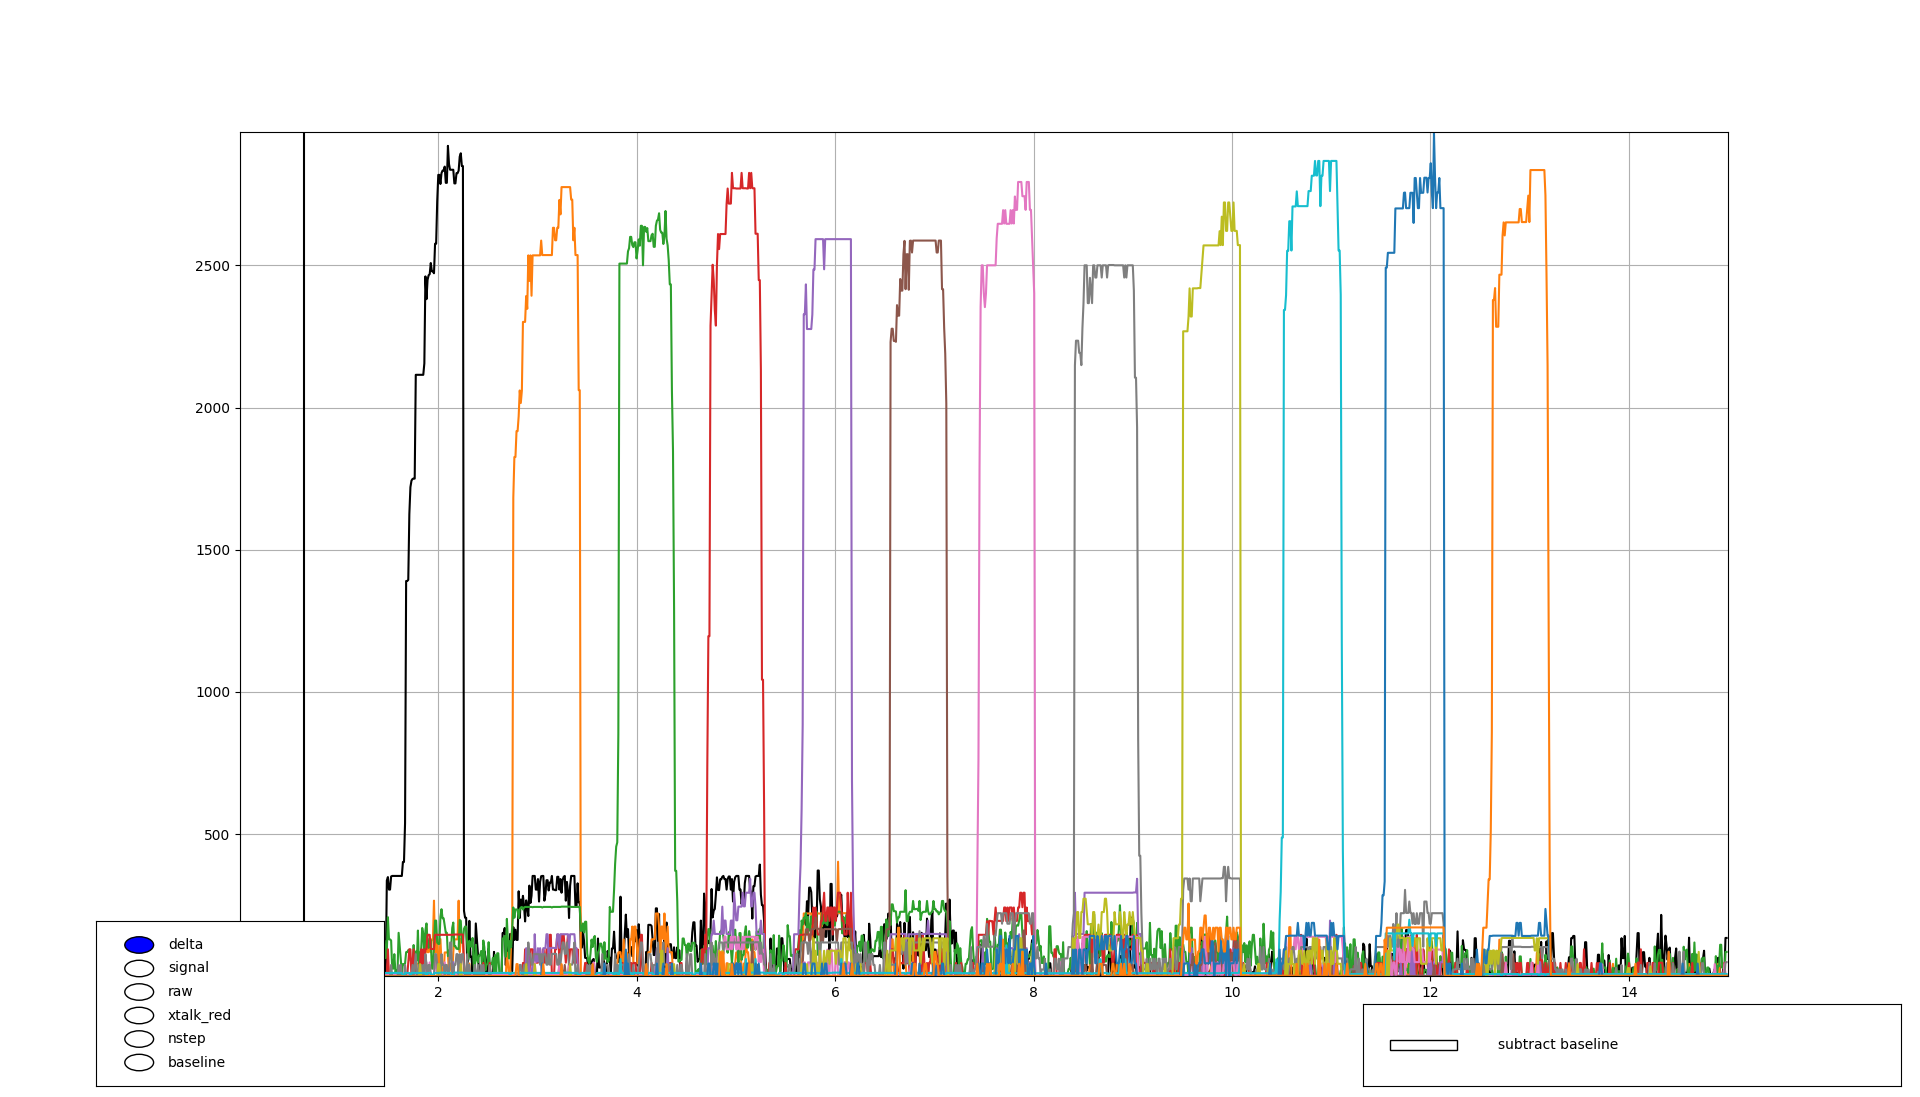Switch to the xtalk_red radio option
Image resolution: width=1920 pixels, height=1097 pixels.
tap(139, 1015)
